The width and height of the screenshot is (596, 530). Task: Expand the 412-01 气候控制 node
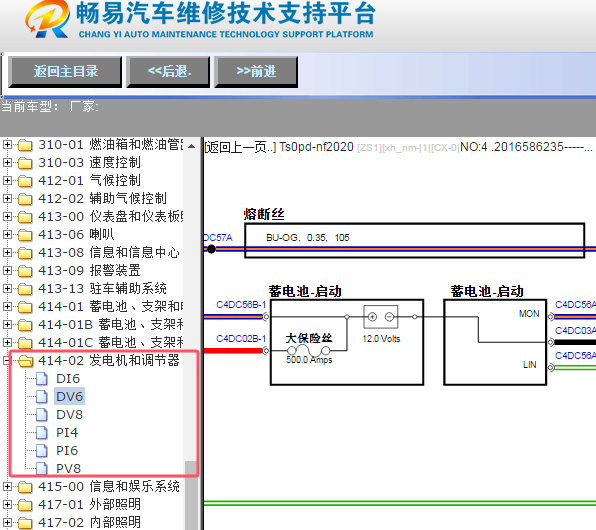coord(7,180)
